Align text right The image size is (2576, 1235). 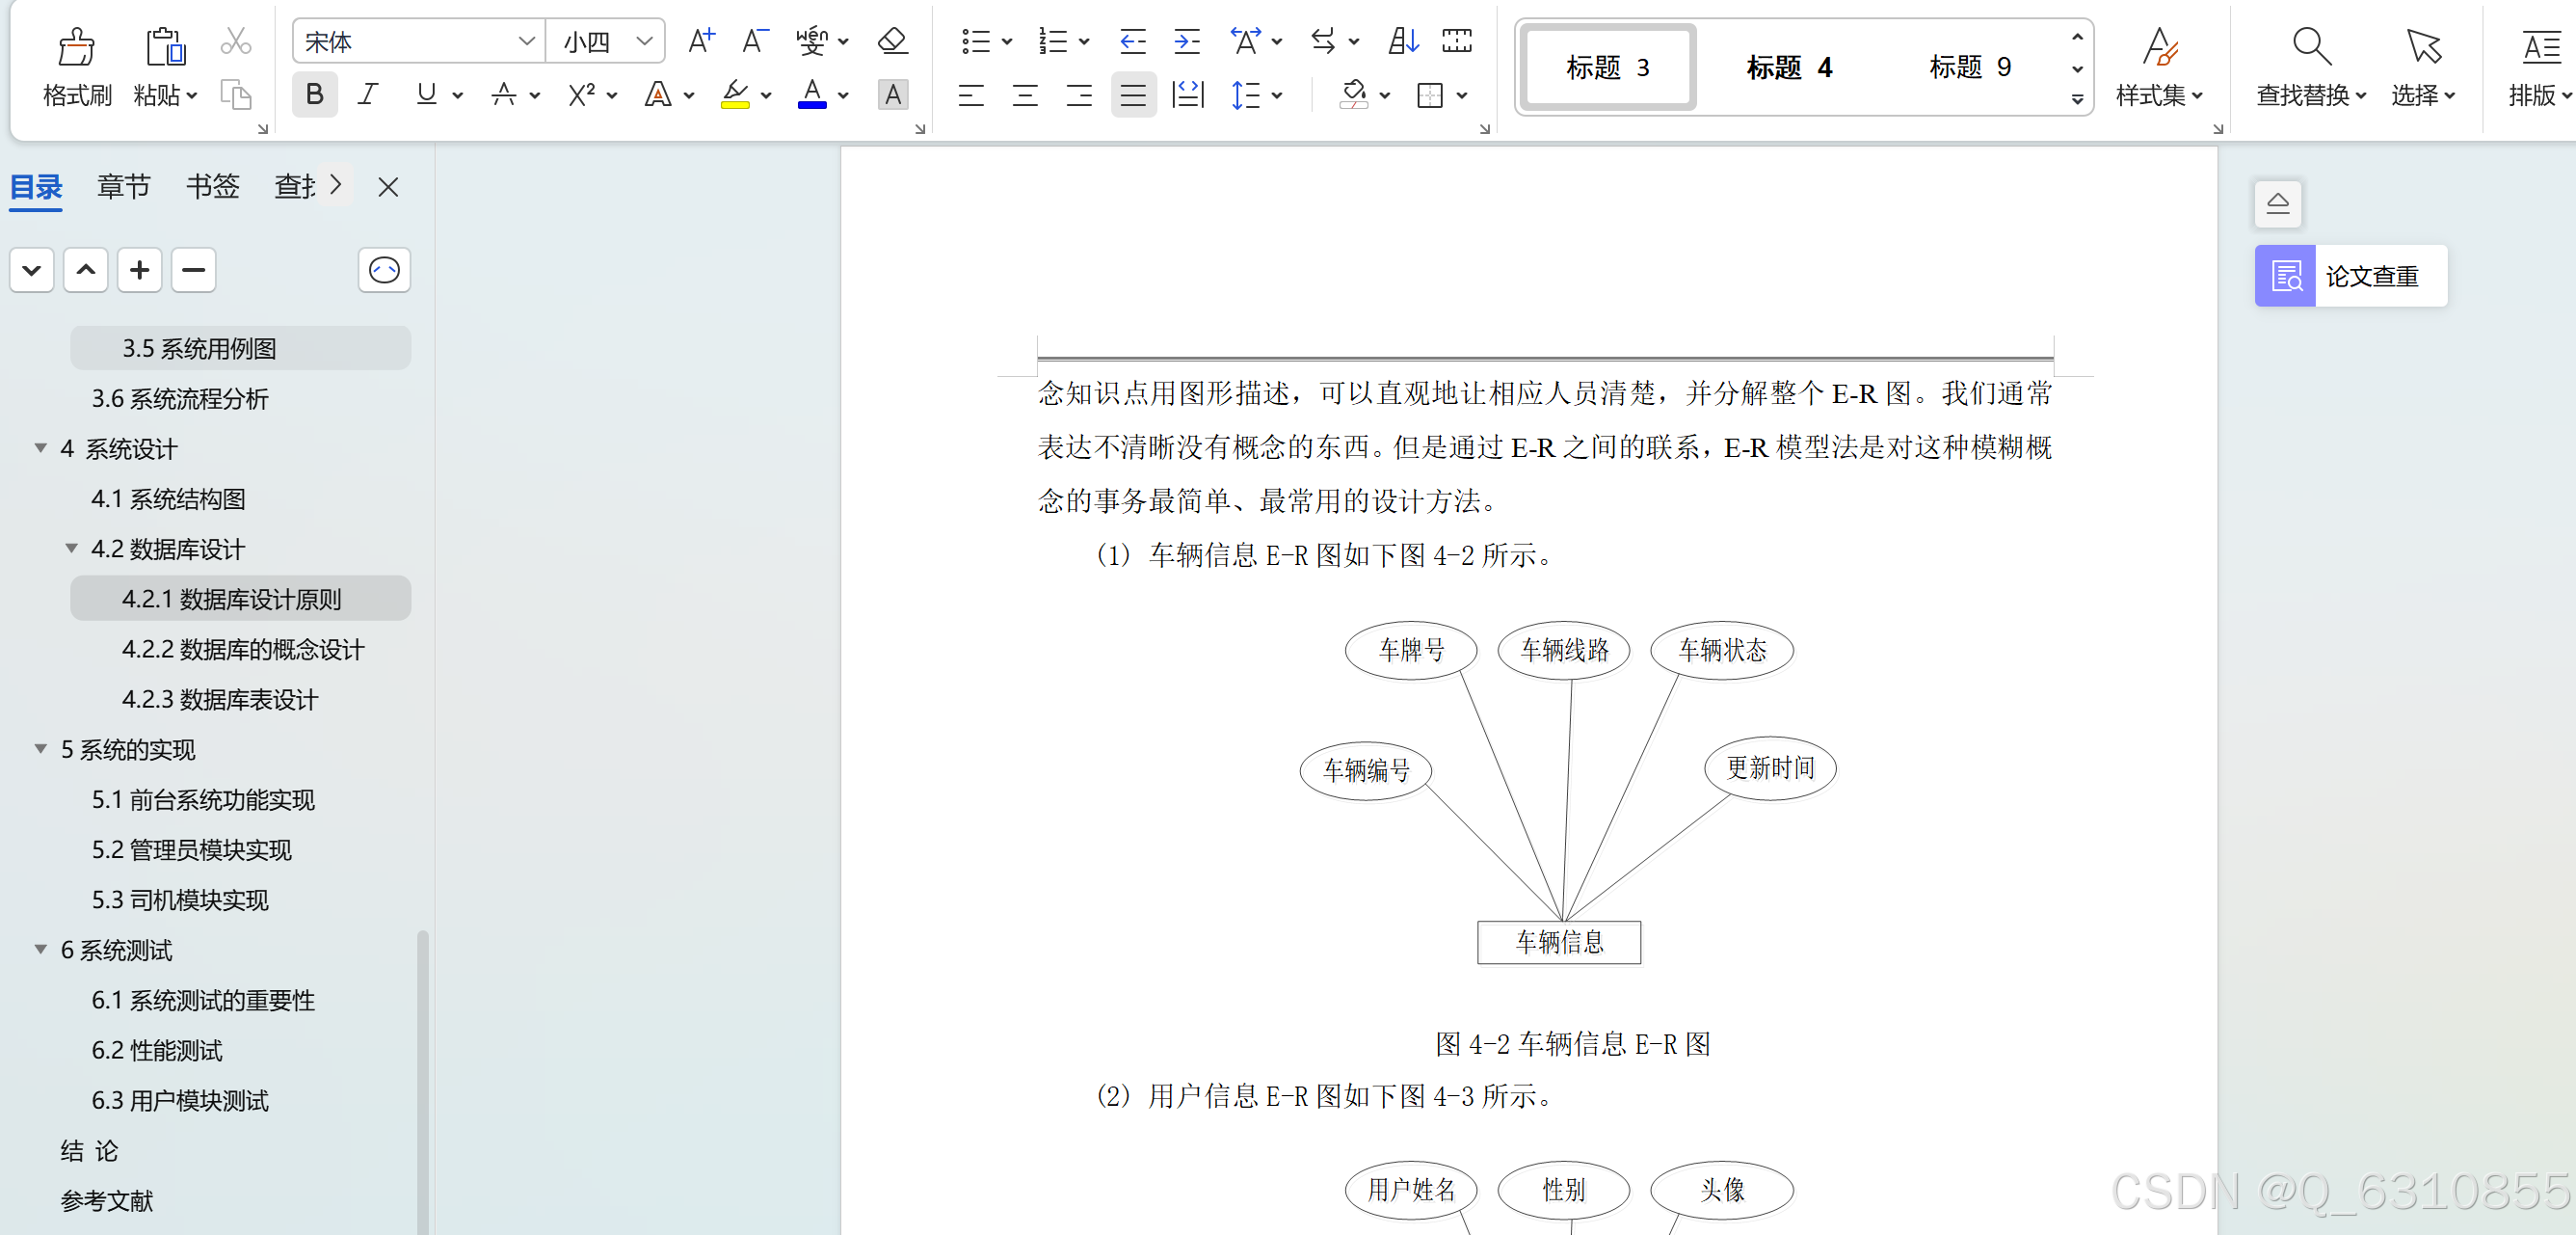(1079, 95)
